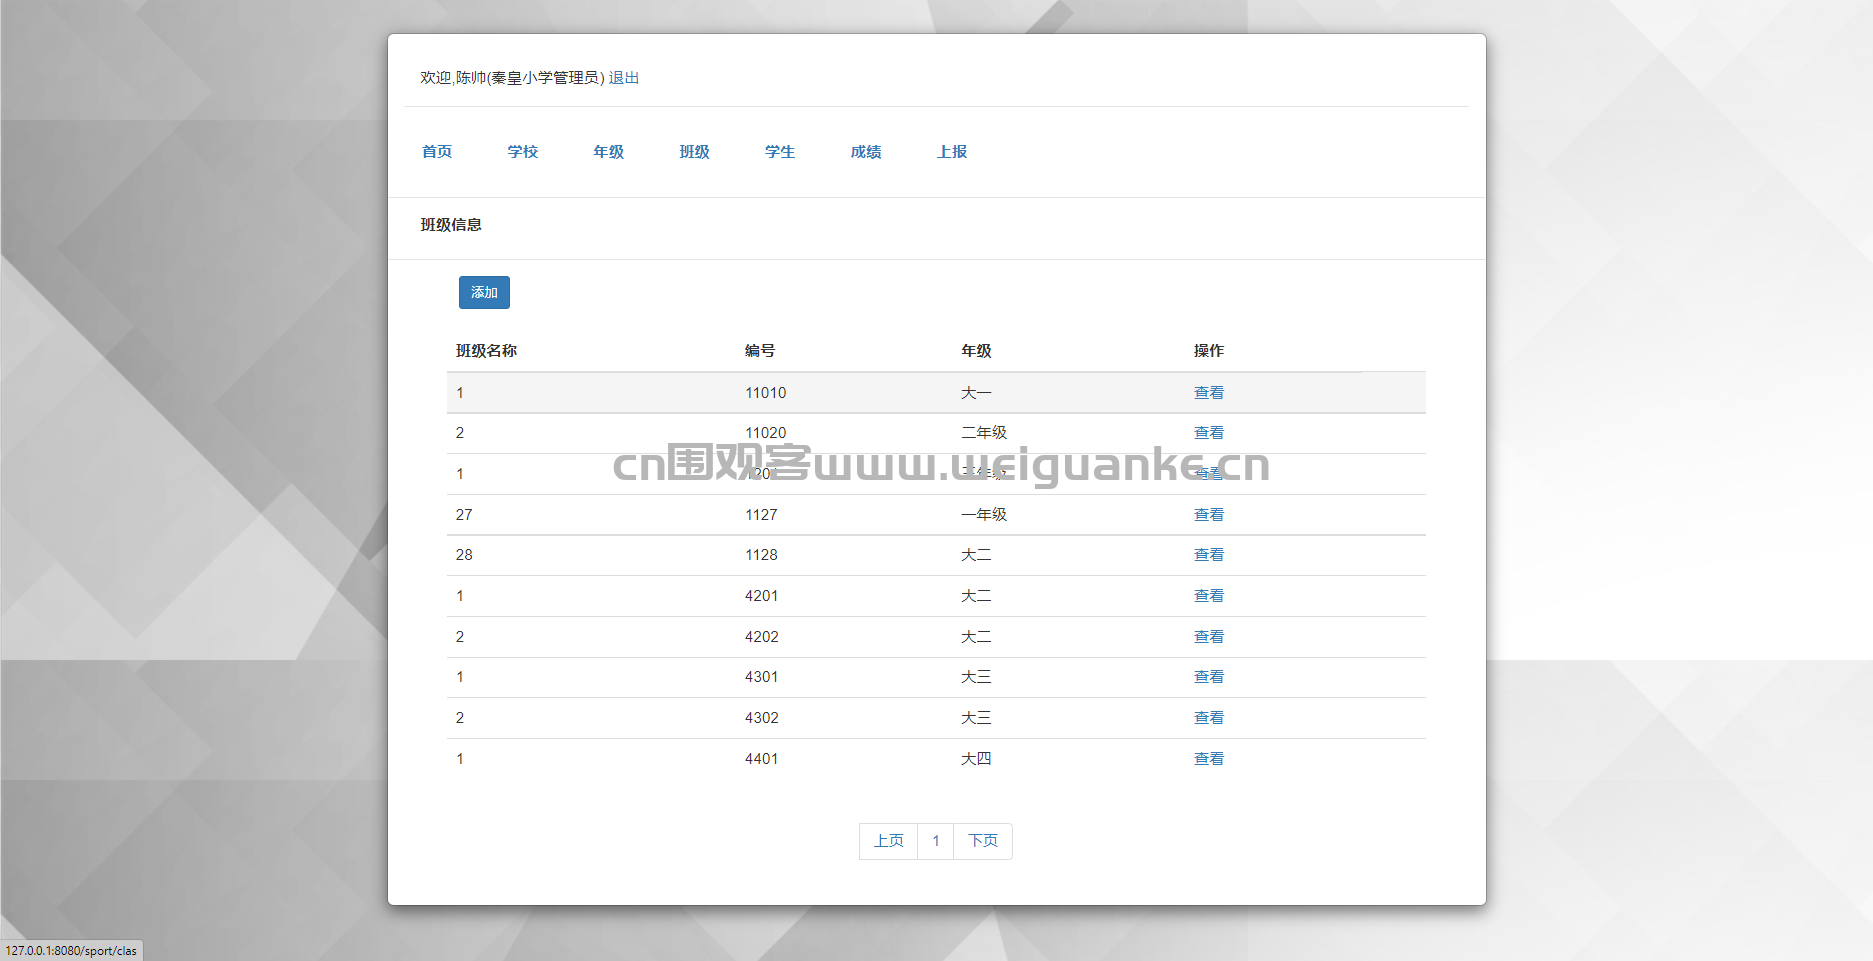Image resolution: width=1873 pixels, height=961 pixels.
Task: Select page 1 in pagination
Action: pos(936,841)
